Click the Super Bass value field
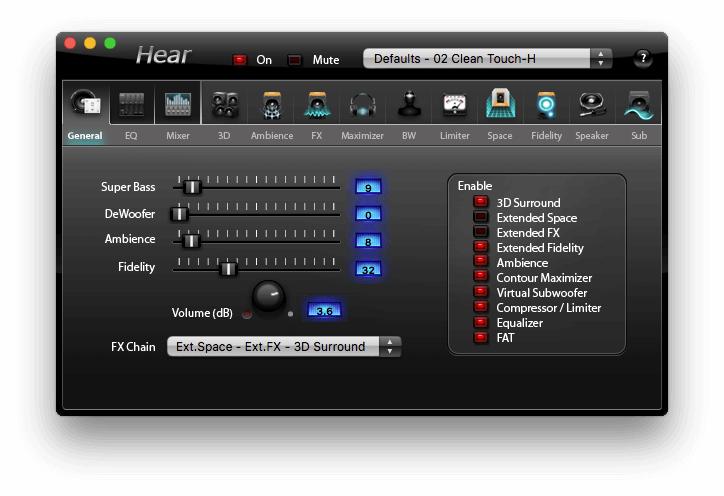Viewport: 724px width, 496px height. [x=368, y=187]
